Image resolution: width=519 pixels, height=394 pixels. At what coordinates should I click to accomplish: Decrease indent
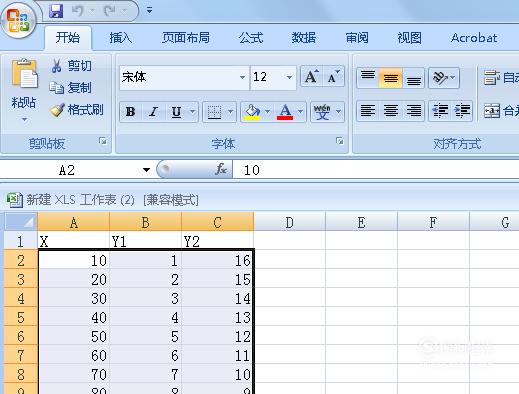pyautogui.click(x=440, y=111)
